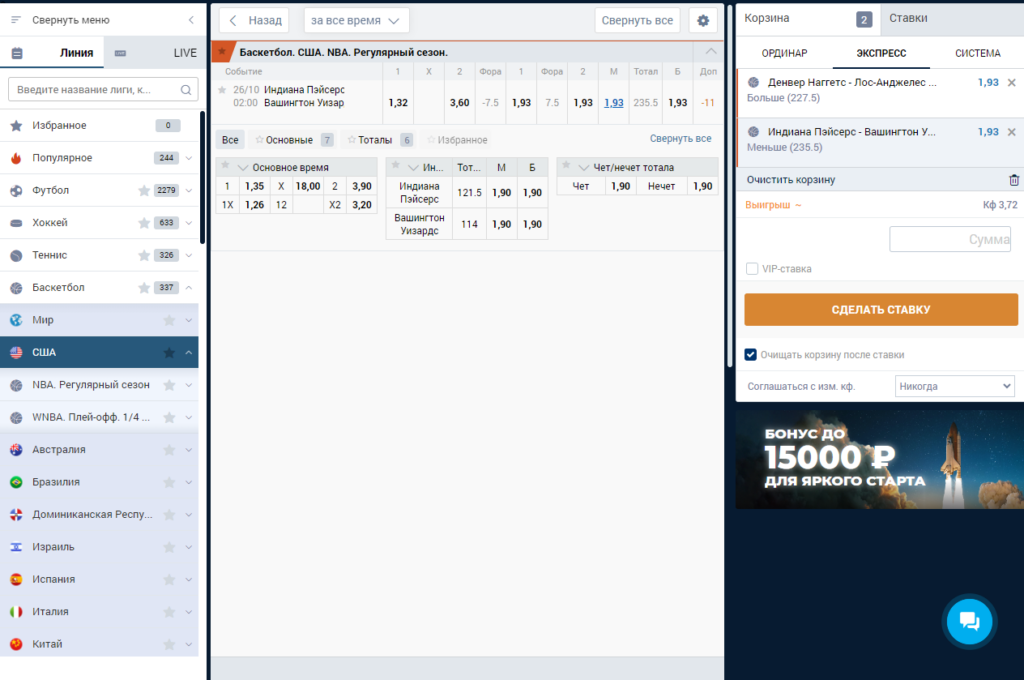This screenshot has height=680, width=1024.
Task: Click the Испания flag icon
Action: click(x=16, y=579)
